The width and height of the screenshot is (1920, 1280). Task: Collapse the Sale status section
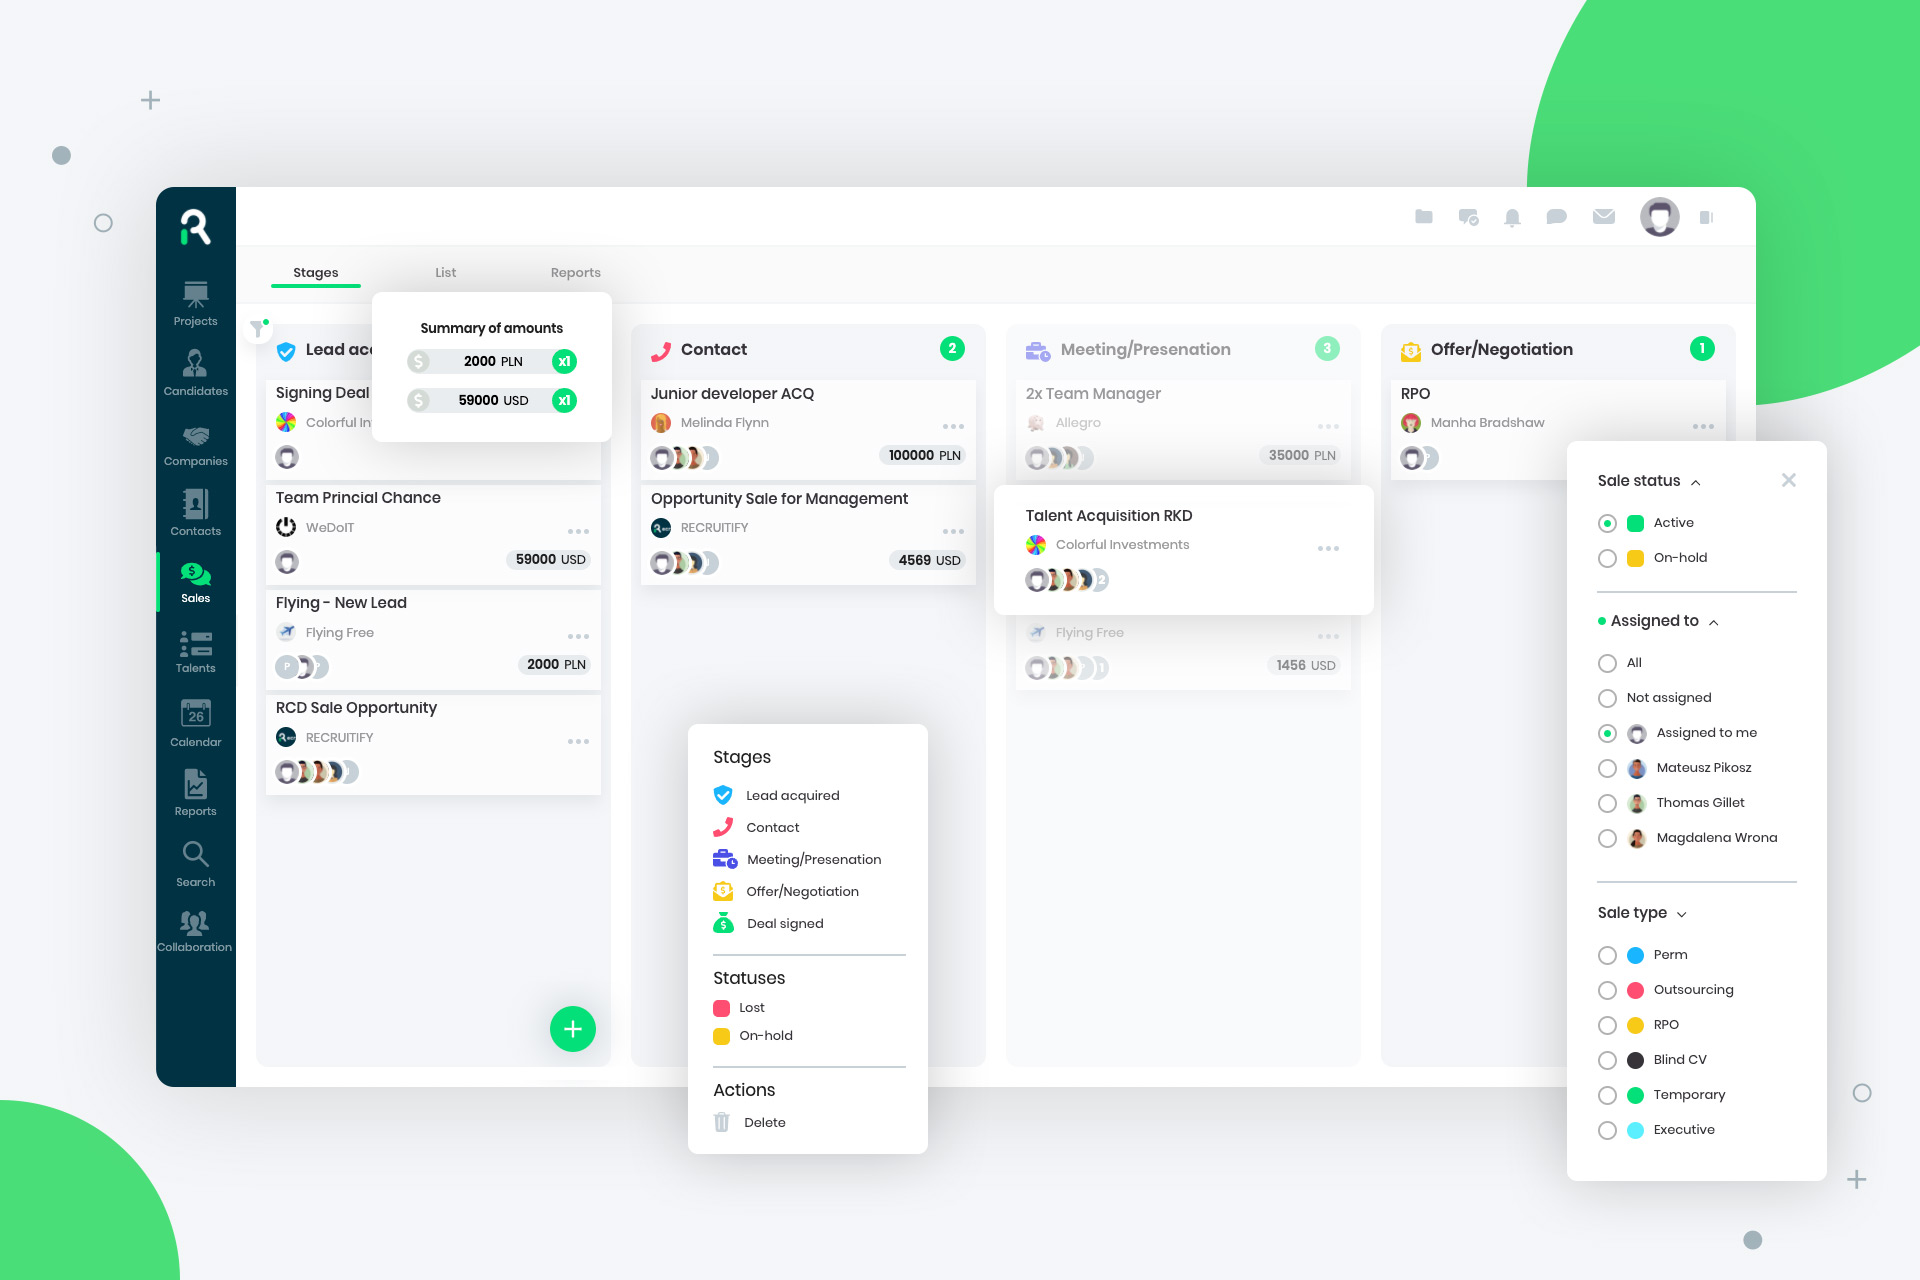1695,481
